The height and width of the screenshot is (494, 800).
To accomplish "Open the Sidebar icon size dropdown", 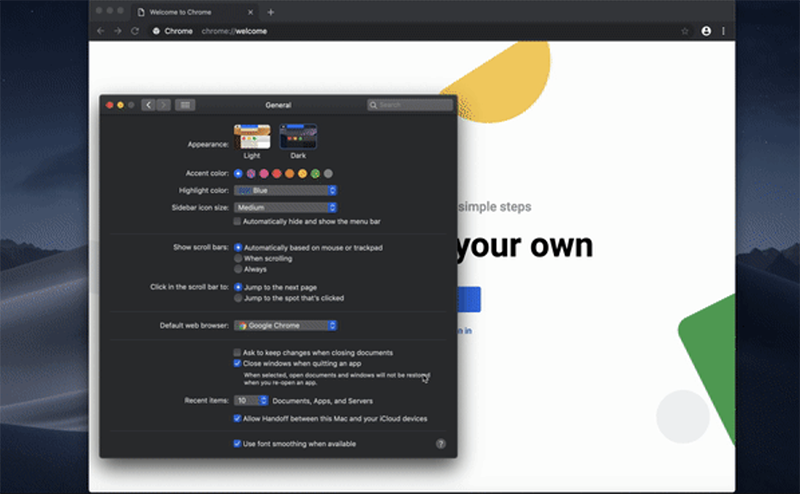I will point(285,208).
